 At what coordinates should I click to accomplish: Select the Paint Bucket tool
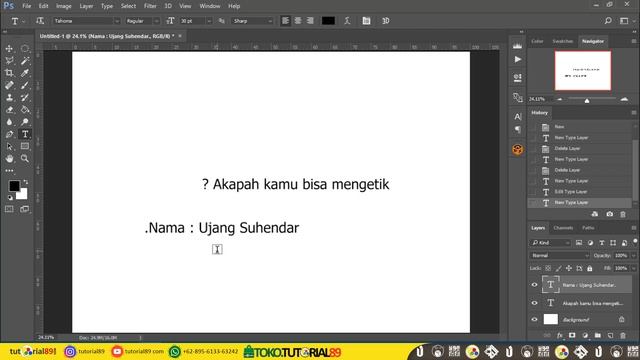[25, 110]
